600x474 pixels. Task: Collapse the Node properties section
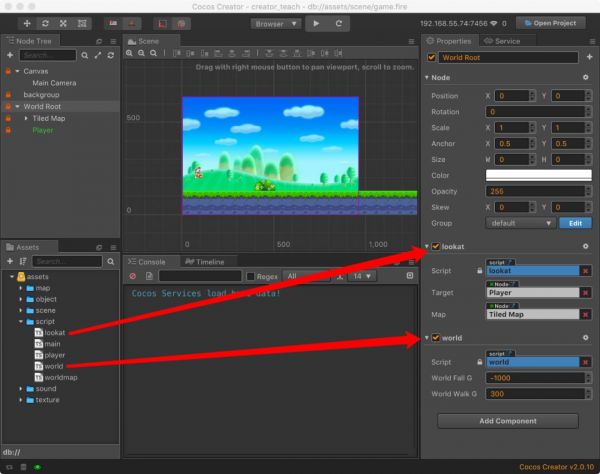tap(426, 77)
